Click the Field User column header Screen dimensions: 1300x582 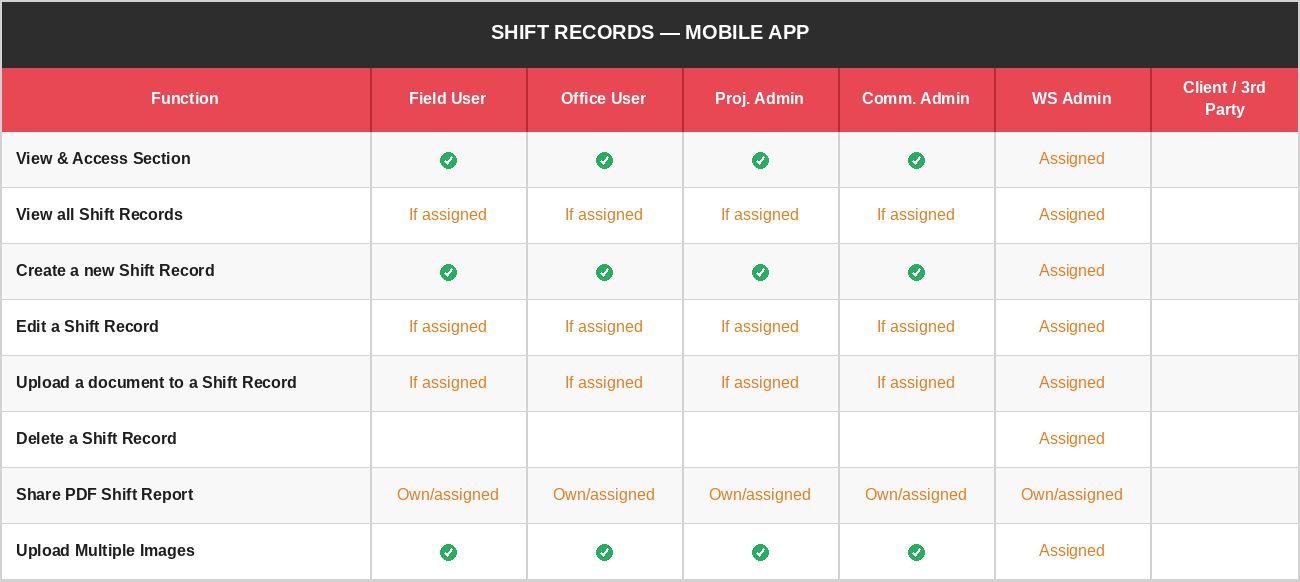point(448,99)
